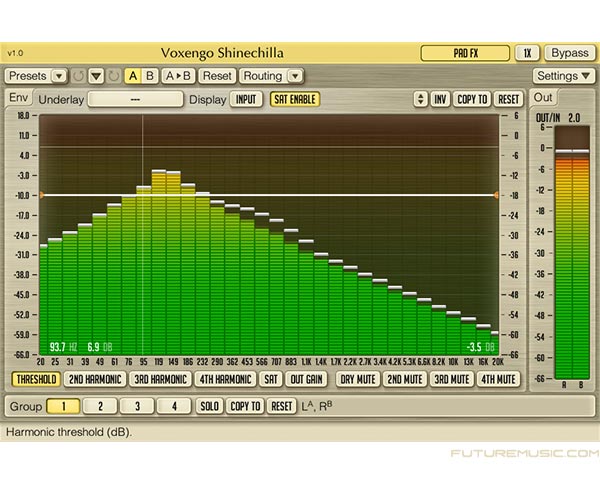
Task: Click the Voxengo Shinechilla title
Action: (222, 53)
